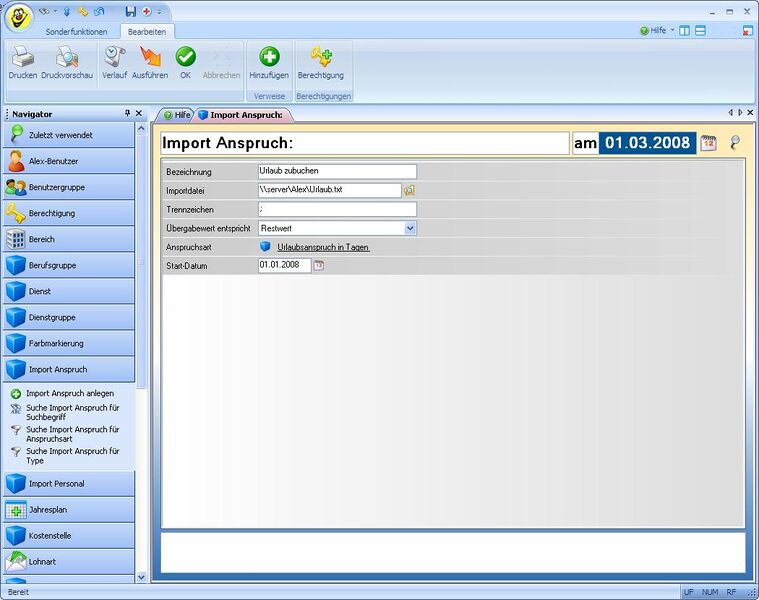
Task: Run the import with Ausführen
Action: click(150, 60)
